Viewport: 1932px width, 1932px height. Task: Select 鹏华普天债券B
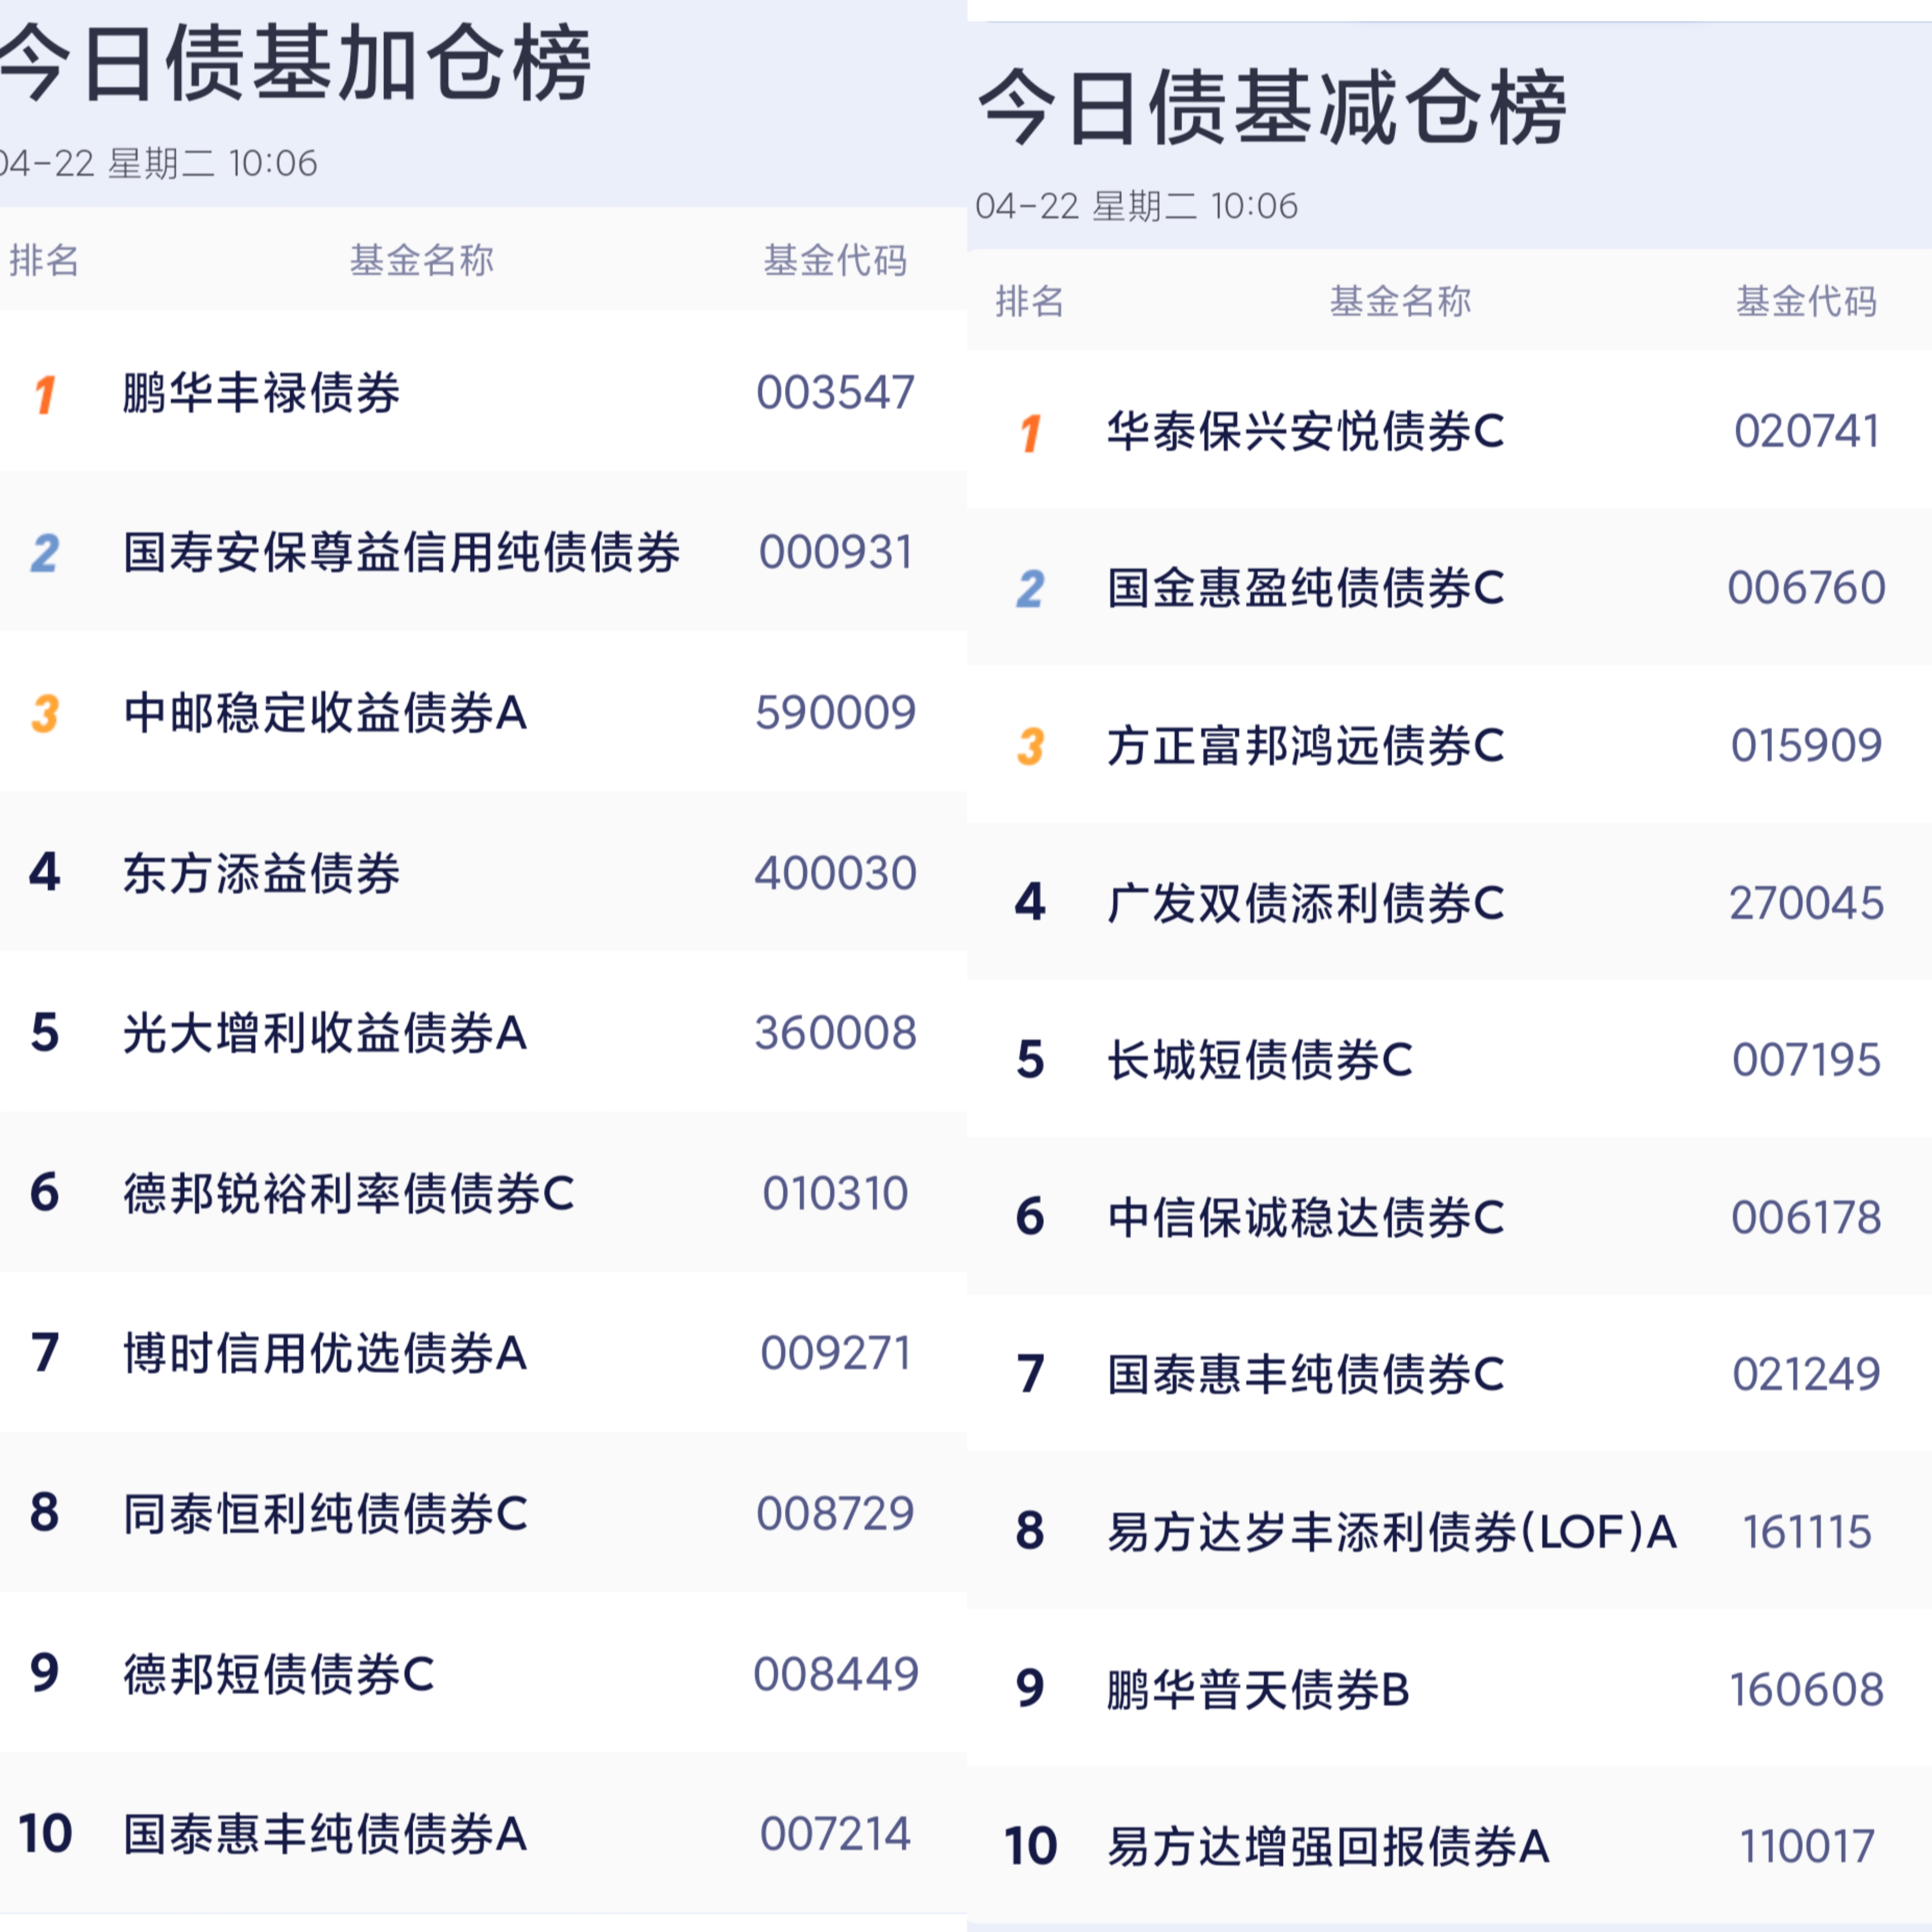point(1257,1690)
